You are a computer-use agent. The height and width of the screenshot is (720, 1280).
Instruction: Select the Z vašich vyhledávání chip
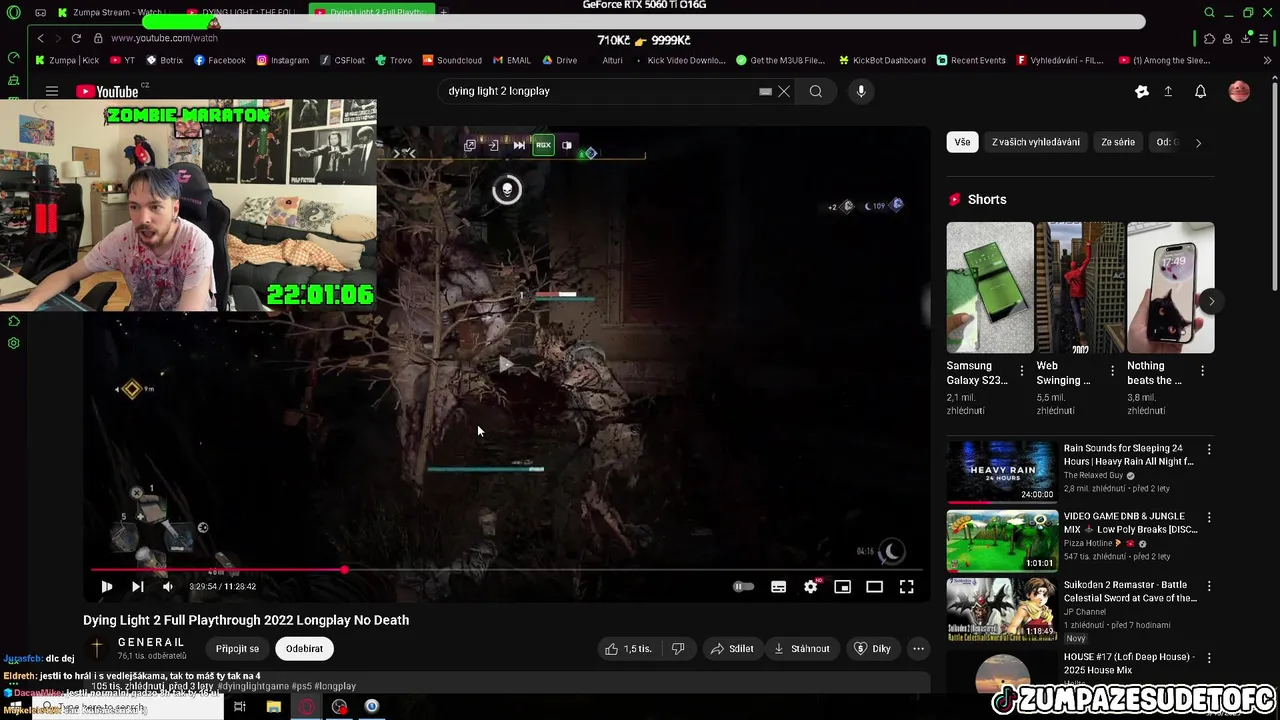[1036, 142]
